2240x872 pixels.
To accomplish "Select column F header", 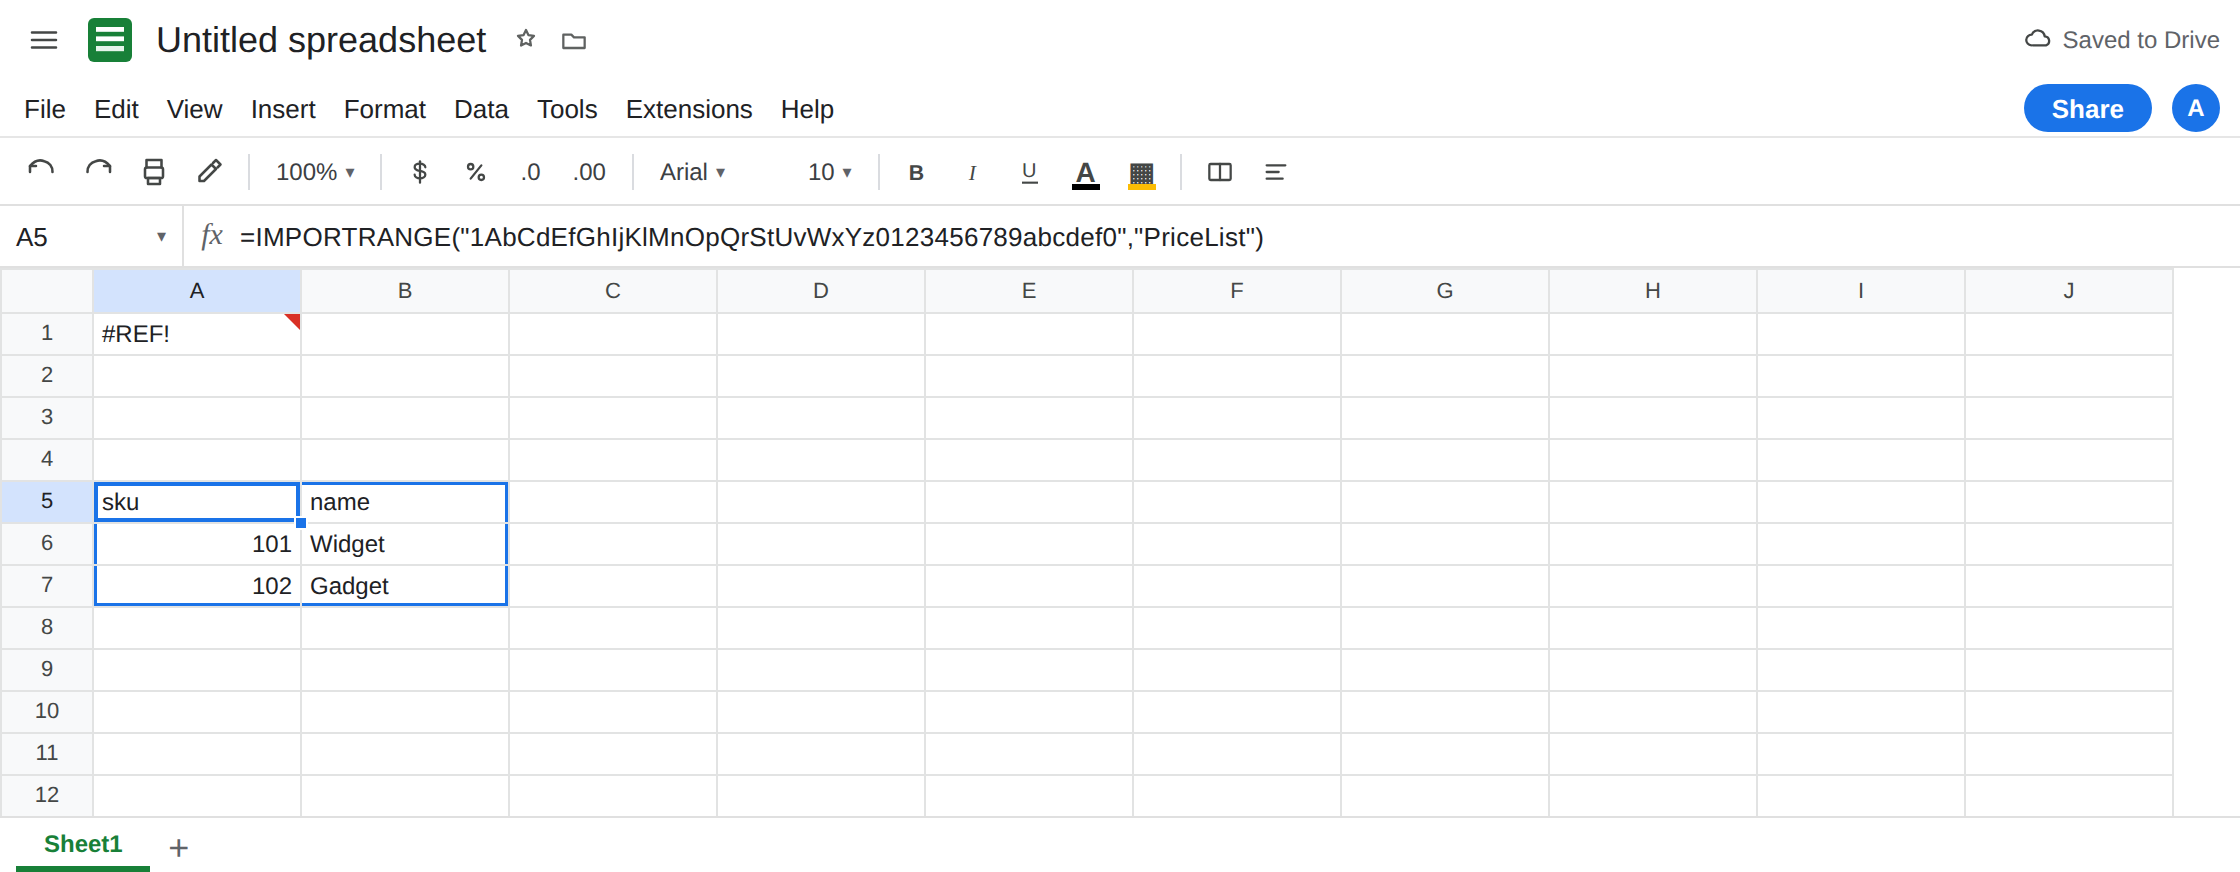I will (x=1237, y=291).
